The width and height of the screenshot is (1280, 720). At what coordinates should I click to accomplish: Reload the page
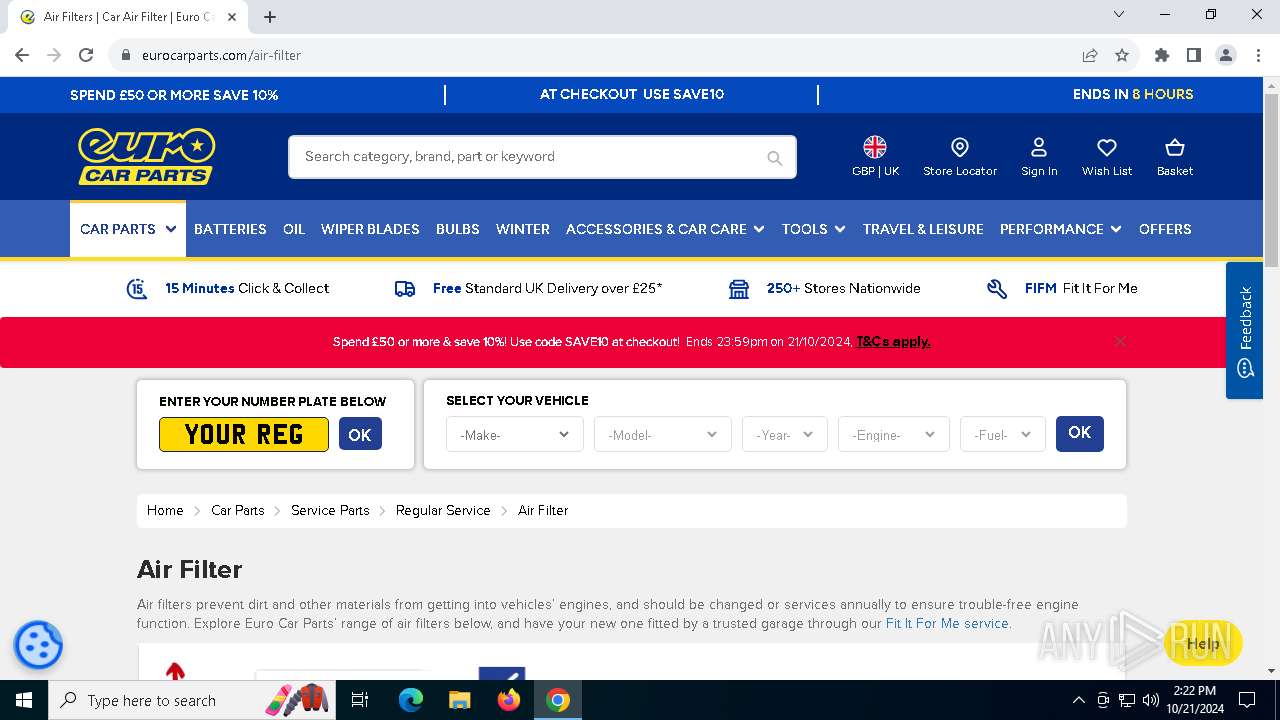(x=86, y=55)
